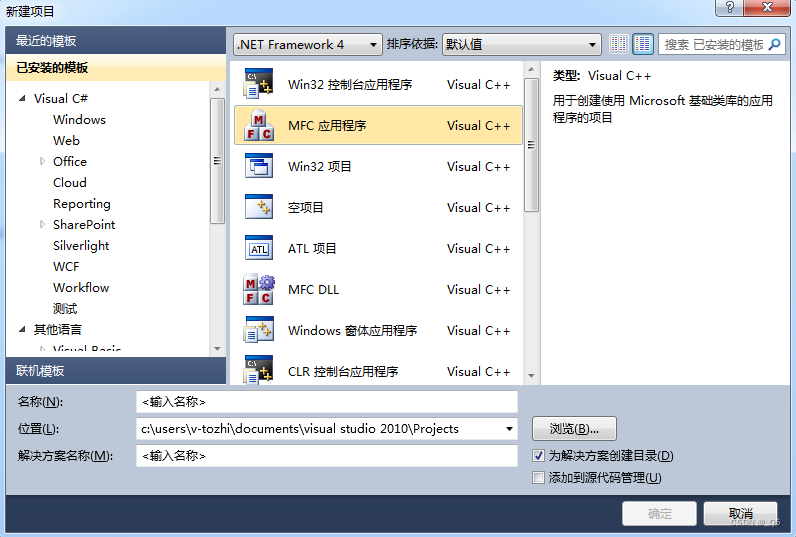
Task: Select the Workflow template category
Action: (81, 288)
